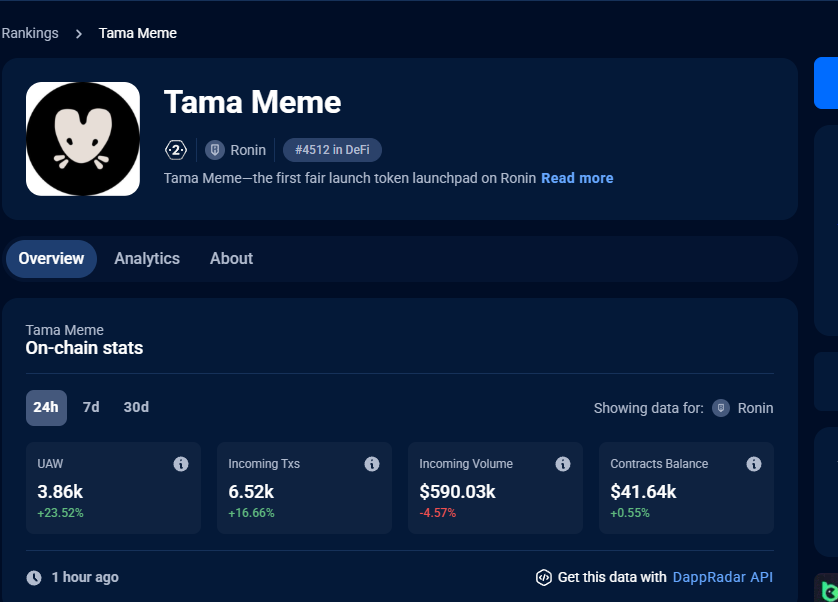Image resolution: width=838 pixels, height=602 pixels.
Task: Switch to the Analytics tab
Action: 147,259
